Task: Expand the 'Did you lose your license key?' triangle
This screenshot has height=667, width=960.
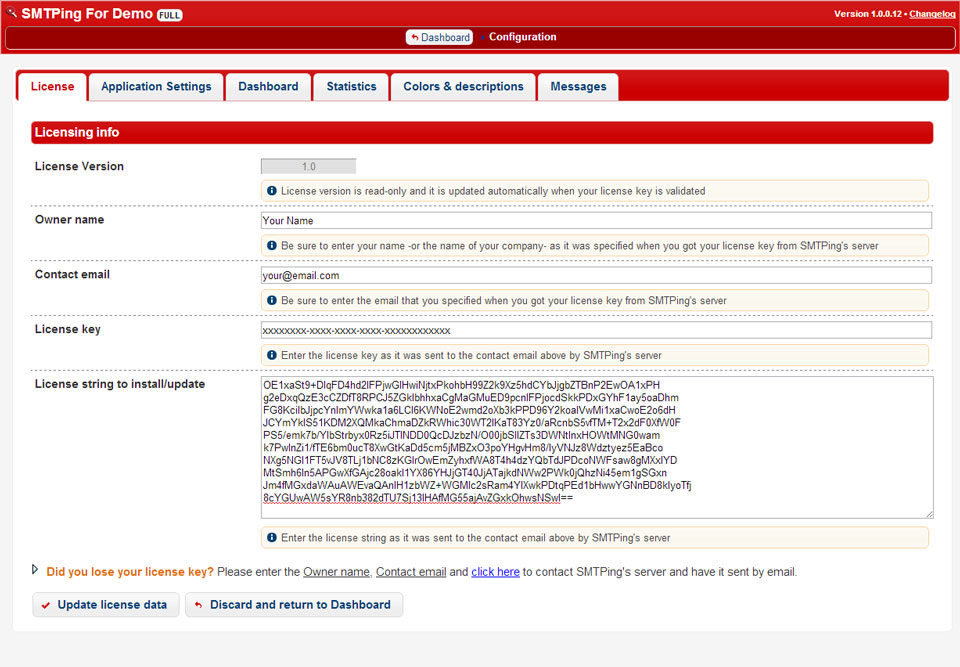Action: (35, 570)
